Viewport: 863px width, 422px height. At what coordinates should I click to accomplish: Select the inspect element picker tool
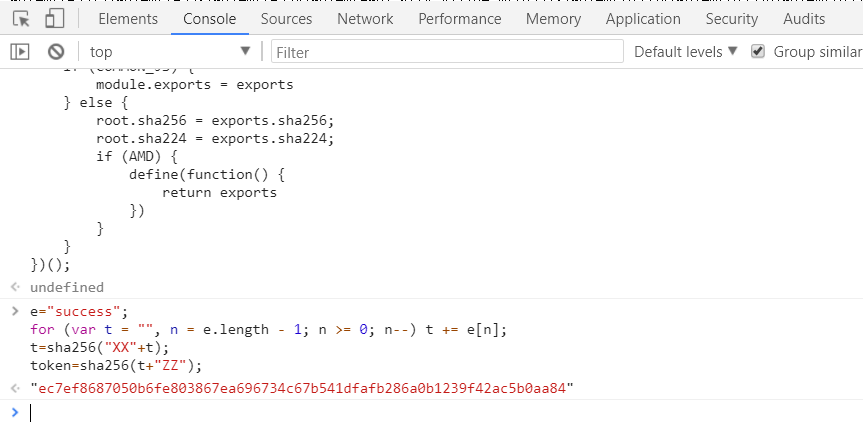click(x=21, y=19)
